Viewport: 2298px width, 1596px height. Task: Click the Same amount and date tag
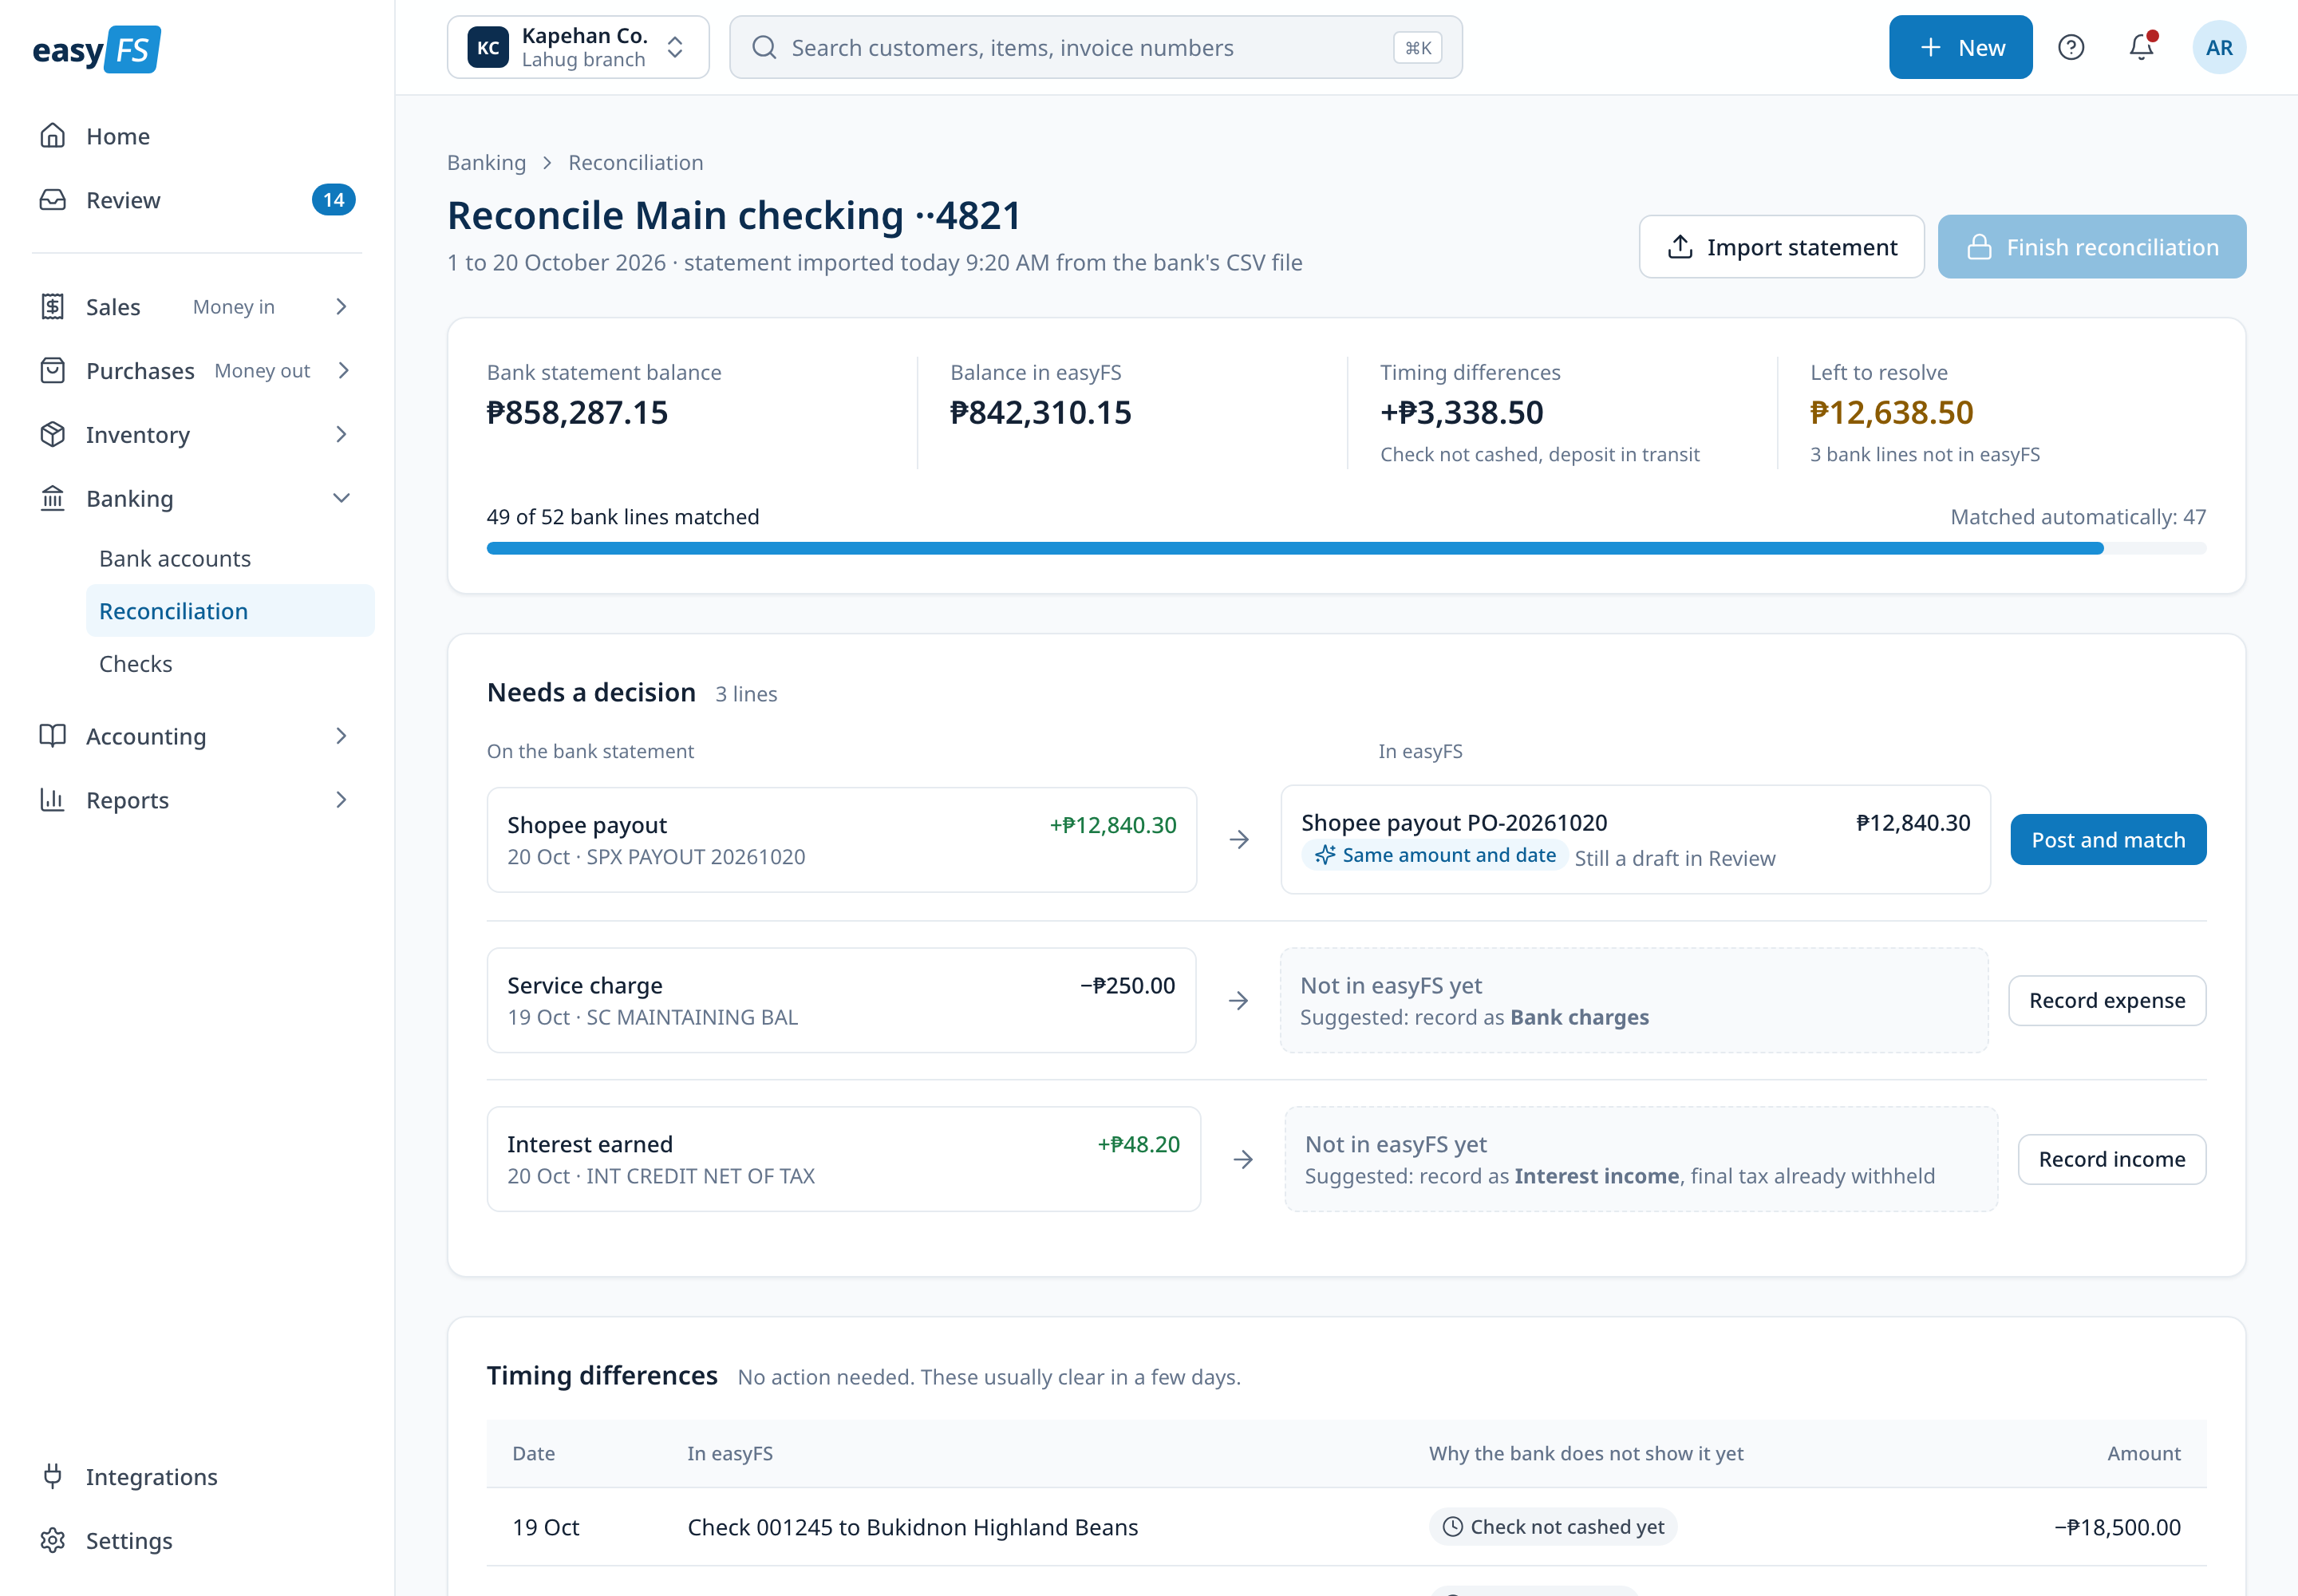pos(1435,855)
